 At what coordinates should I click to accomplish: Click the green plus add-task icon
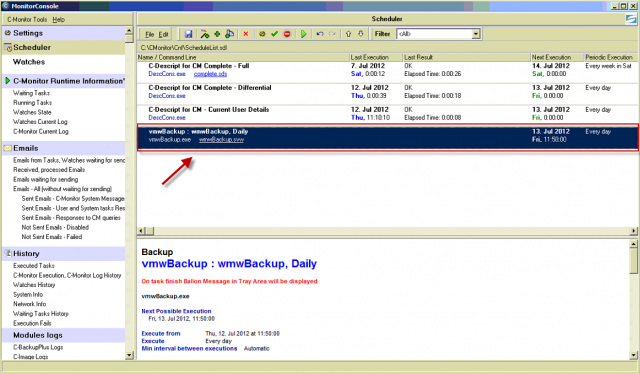(x=217, y=34)
